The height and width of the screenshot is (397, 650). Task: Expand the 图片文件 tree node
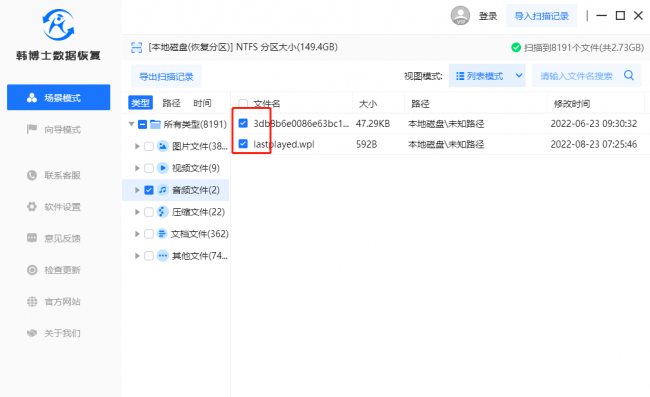point(137,146)
